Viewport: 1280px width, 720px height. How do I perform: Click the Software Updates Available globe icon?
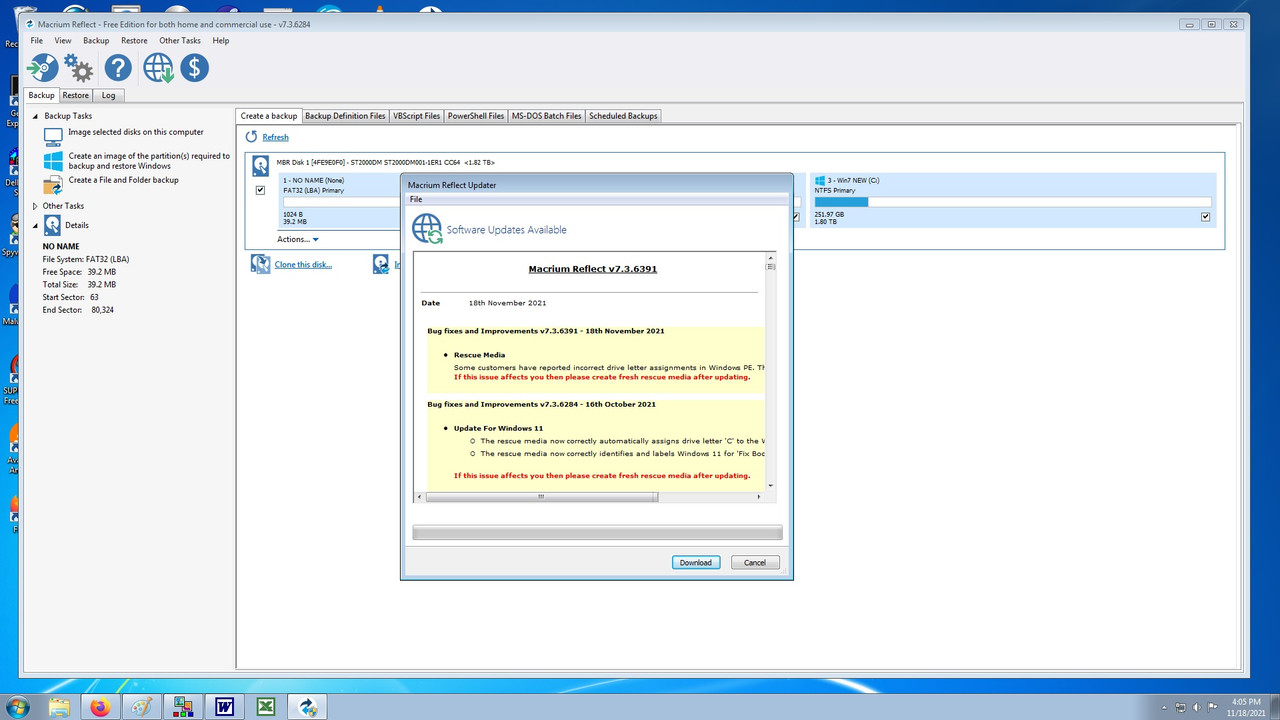pos(427,229)
